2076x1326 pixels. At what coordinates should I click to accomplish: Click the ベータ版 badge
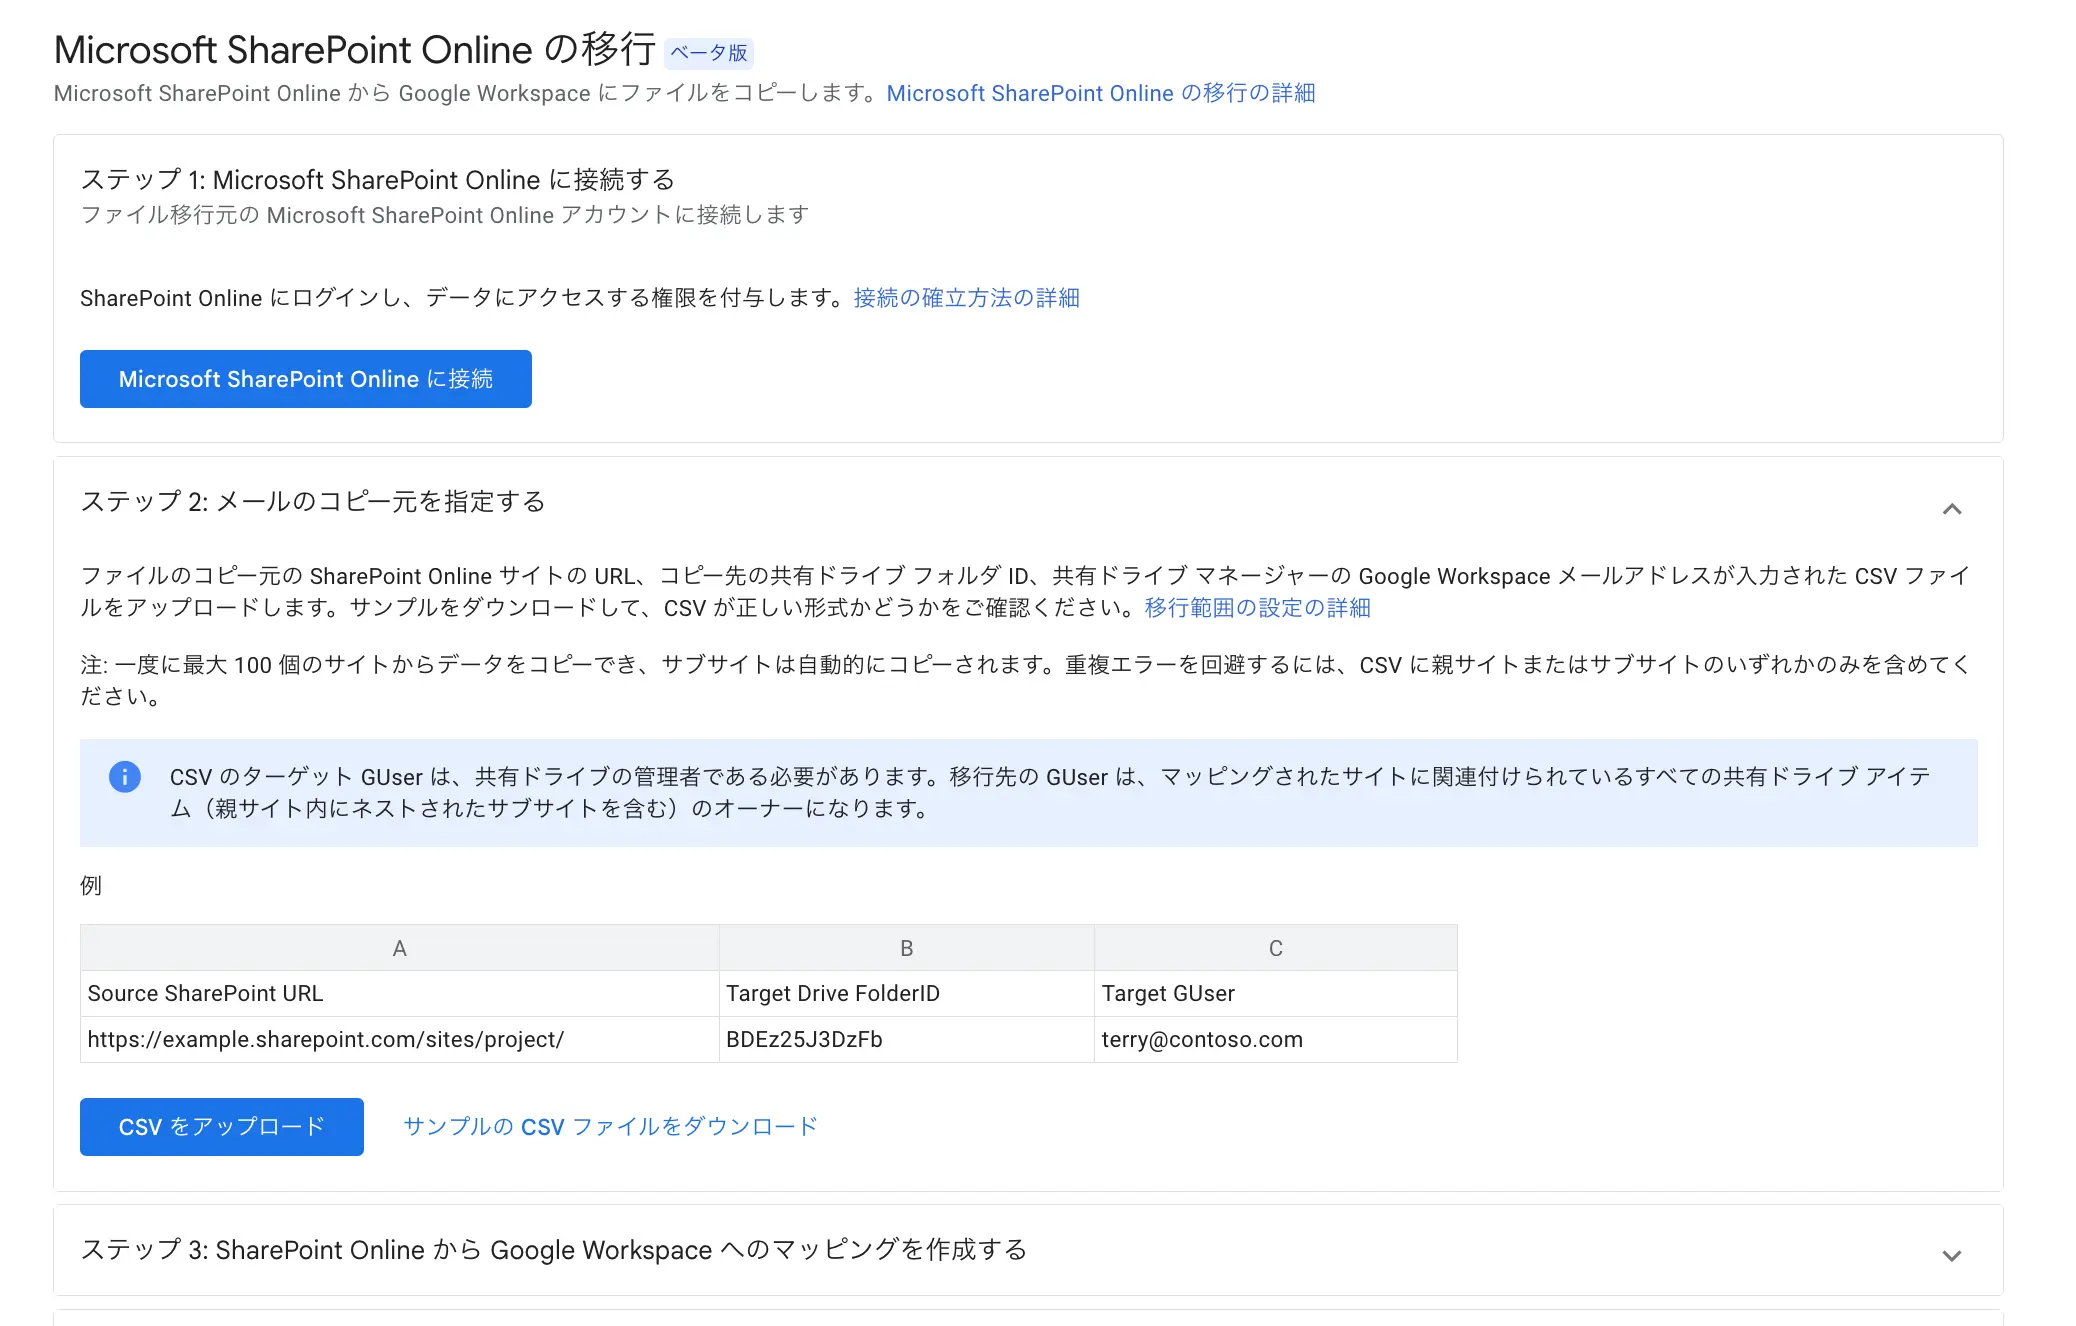pos(709,53)
